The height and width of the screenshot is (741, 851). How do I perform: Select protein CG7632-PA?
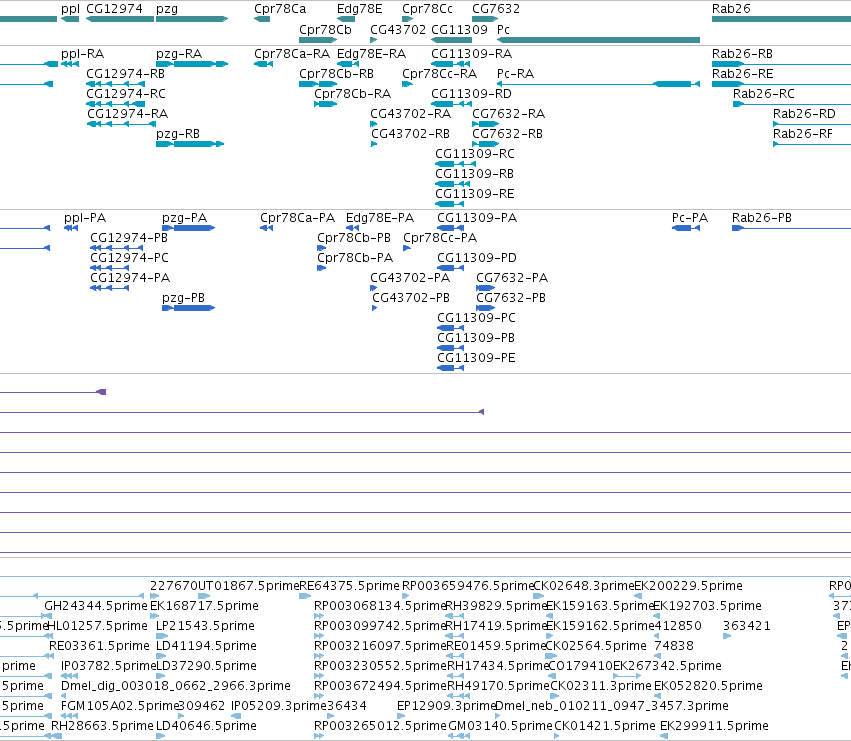(x=512, y=278)
